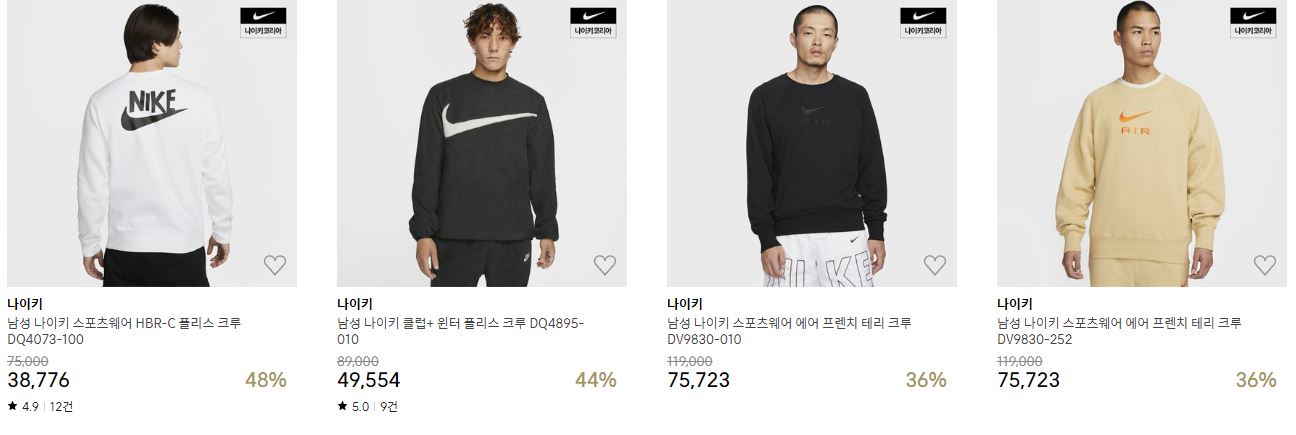The image size is (1296, 435).
Task: Toggle wishlist heart on white HBR-C fleece crew
Action: click(x=275, y=265)
